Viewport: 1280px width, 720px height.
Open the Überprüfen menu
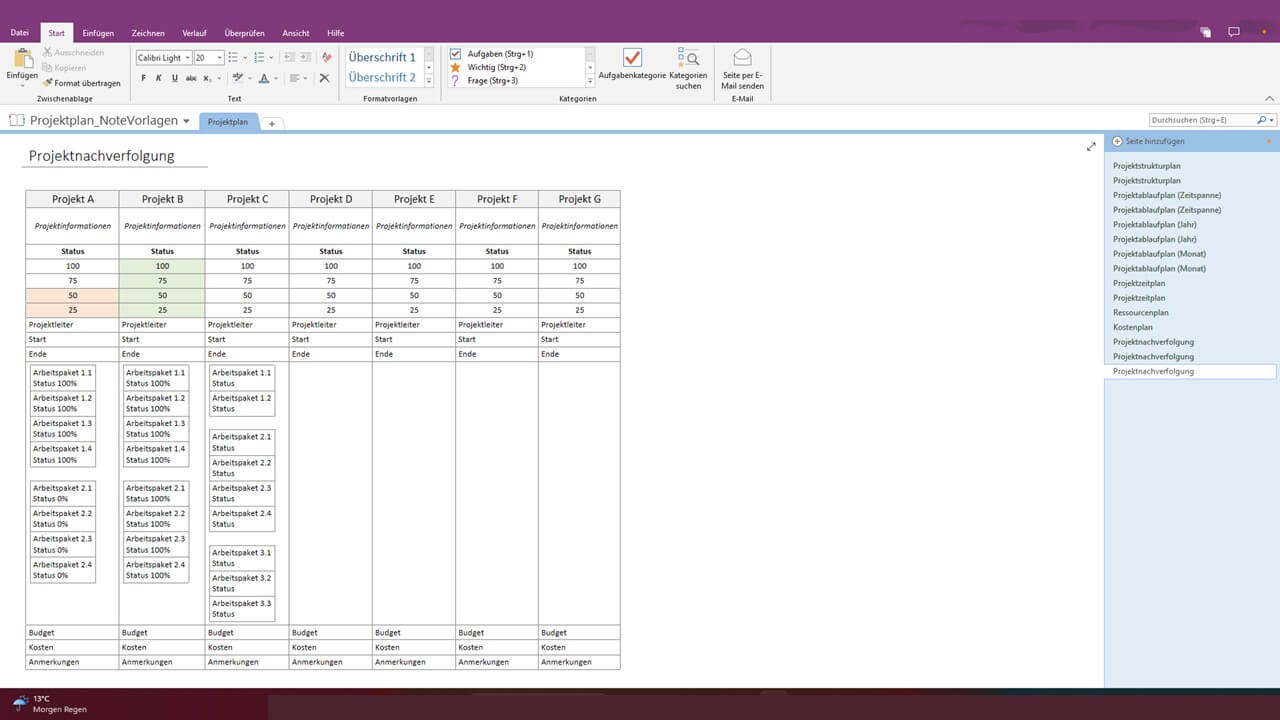click(x=244, y=31)
